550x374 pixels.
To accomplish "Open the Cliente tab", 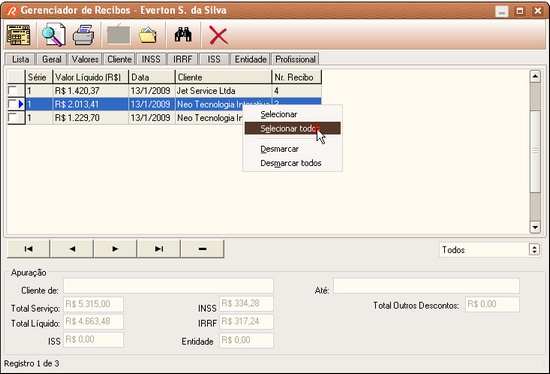I will pyautogui.click(x=119, y=59).
